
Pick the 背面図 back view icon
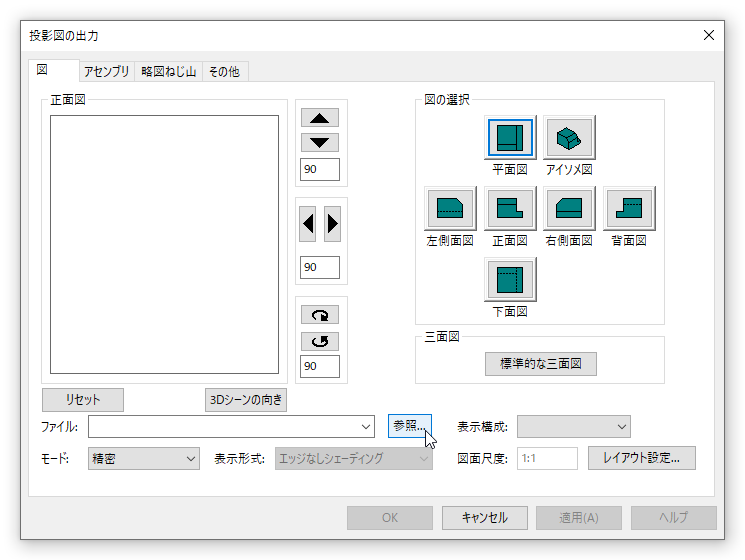629,209
